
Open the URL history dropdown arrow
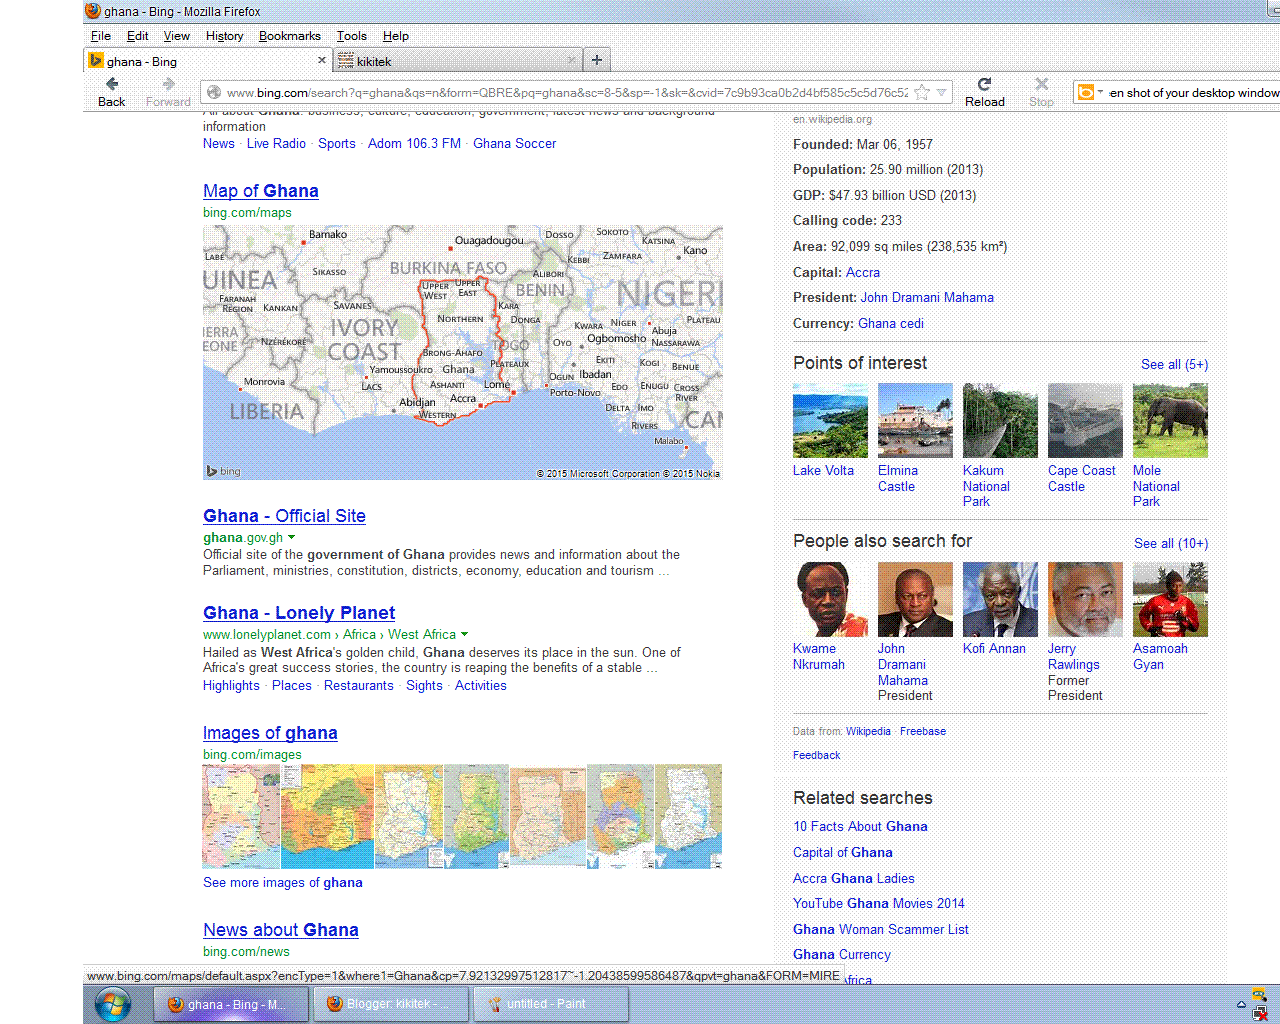point(941,92)
